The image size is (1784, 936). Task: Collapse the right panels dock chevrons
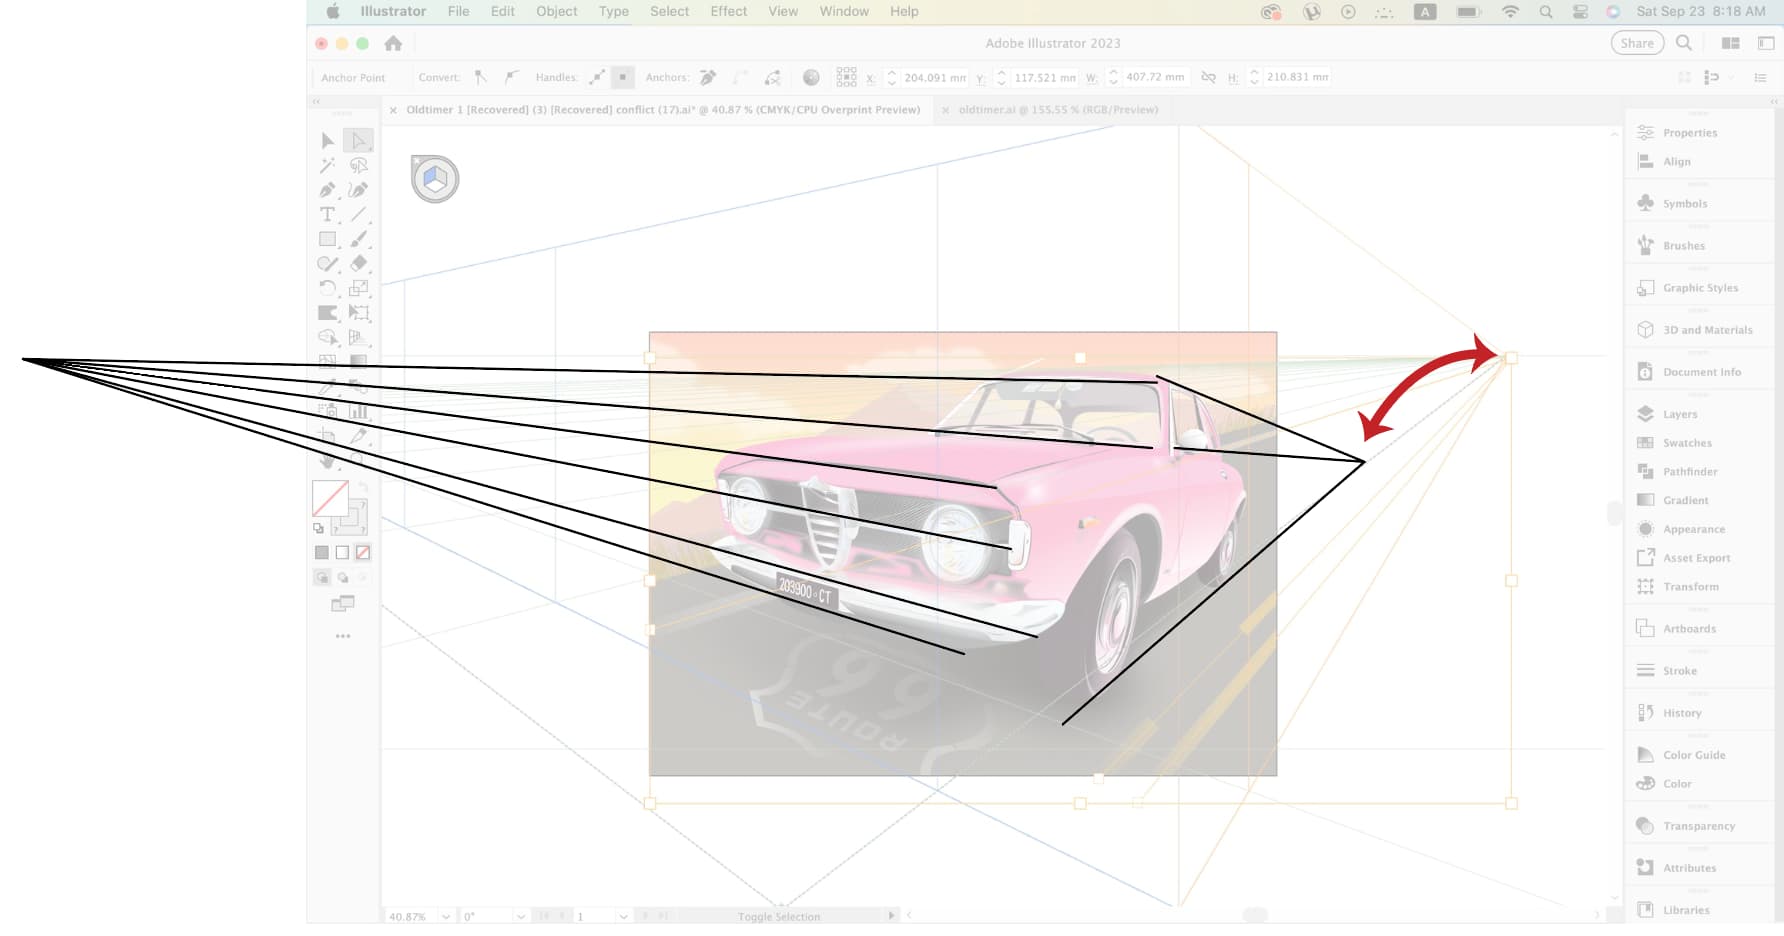tap(1775, 102)
